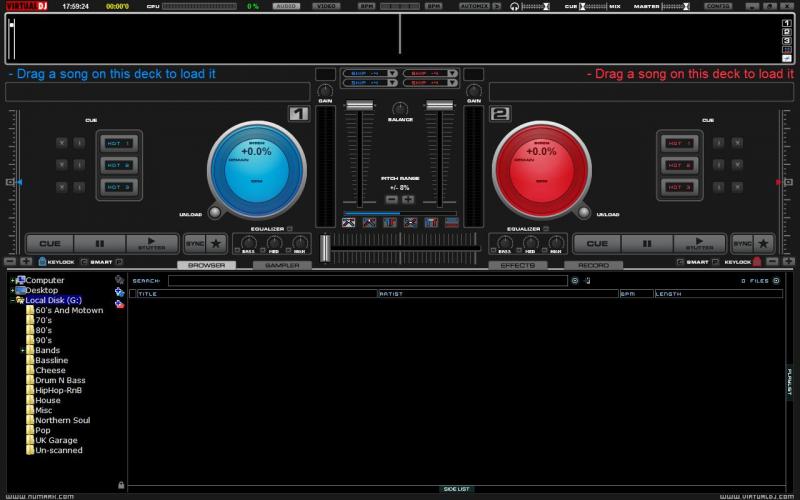The image size is (800, 500).
Task: Switch to the SAMPLER tab
Action: pos(282,265)
